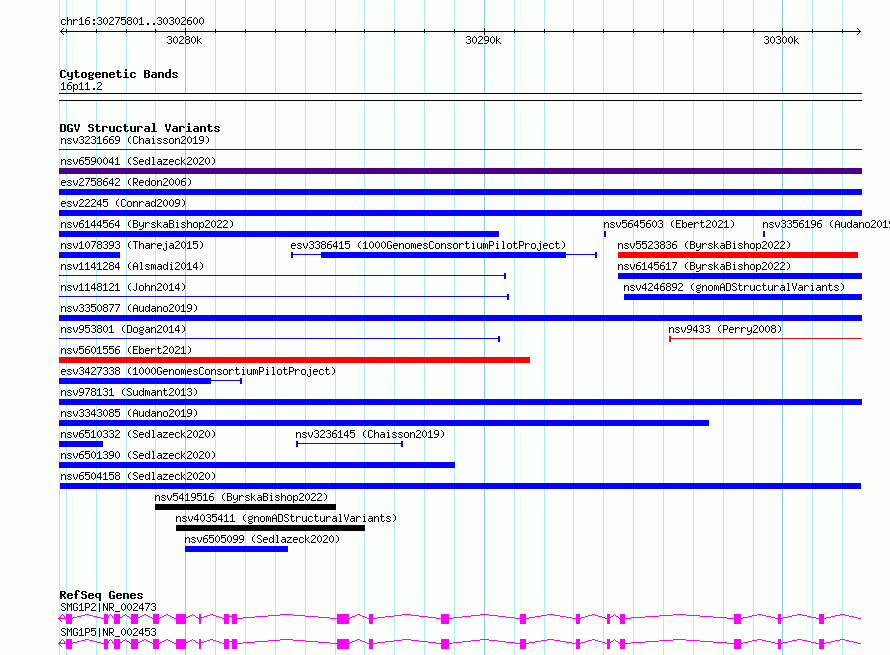890x655 pixels.
Task: Select the nsv9433 (Perry2008) label
Action: pyautogui.click(x=725, y=329)
